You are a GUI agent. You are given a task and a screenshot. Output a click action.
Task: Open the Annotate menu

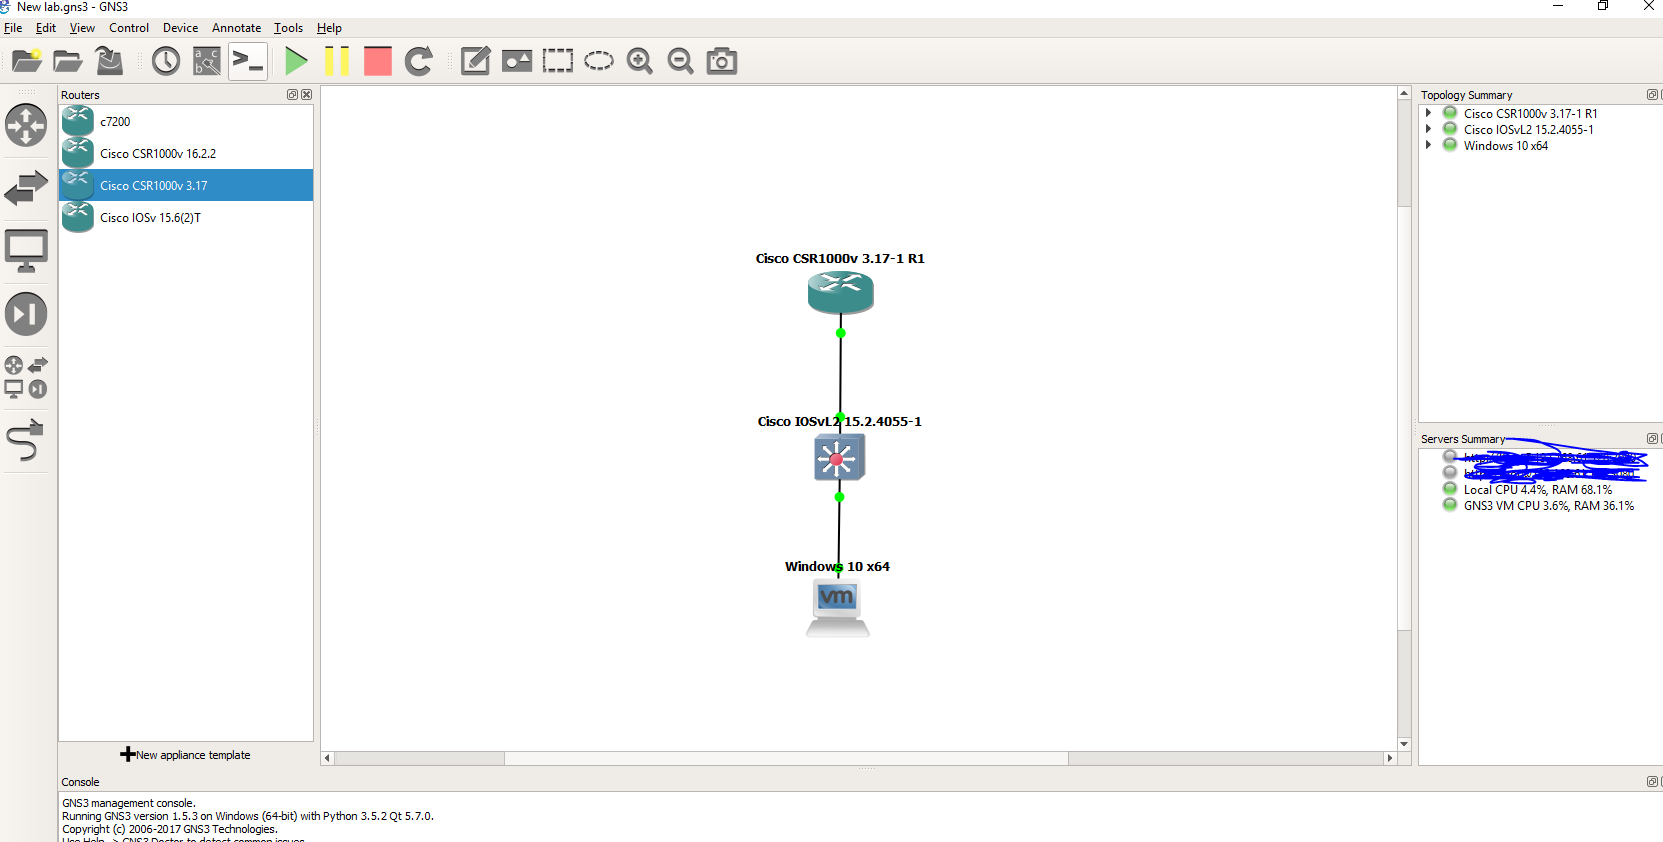click(x=236, y=28)
